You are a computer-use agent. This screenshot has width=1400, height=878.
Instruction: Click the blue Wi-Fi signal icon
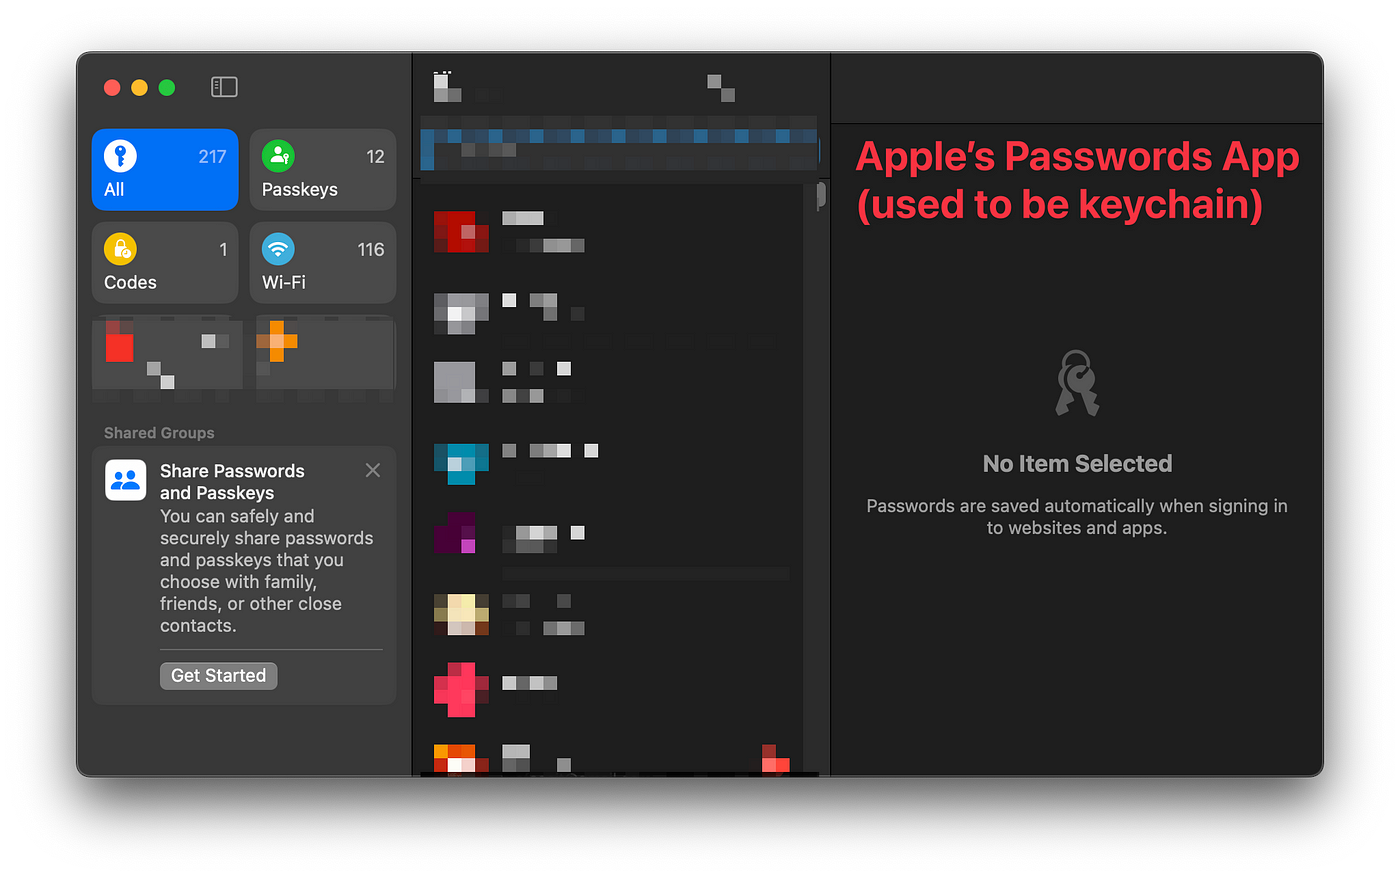click(x=278, y=249)
